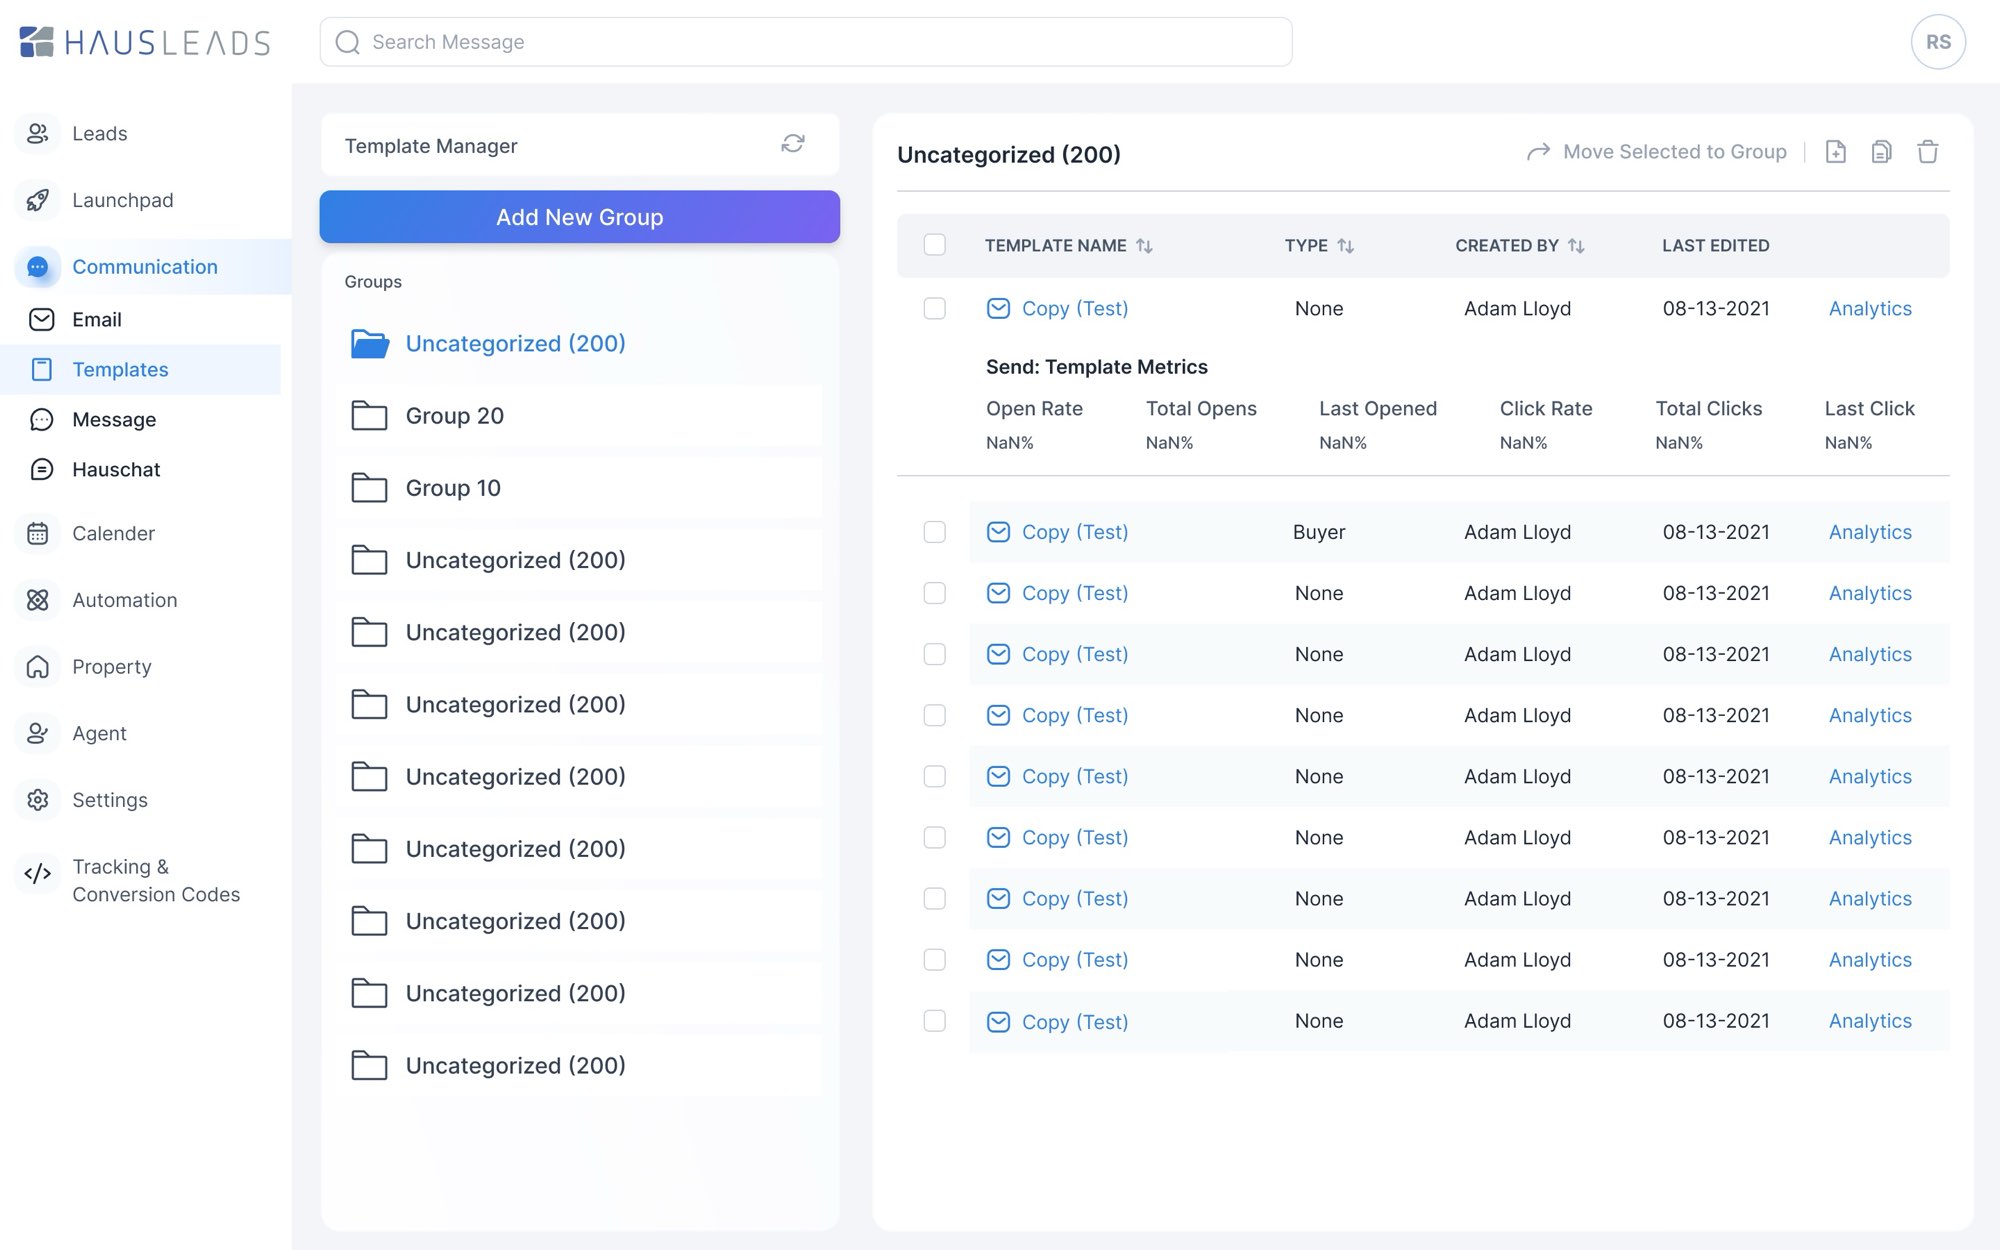Open the Leads sidebar icon

[x=38, y=133]
